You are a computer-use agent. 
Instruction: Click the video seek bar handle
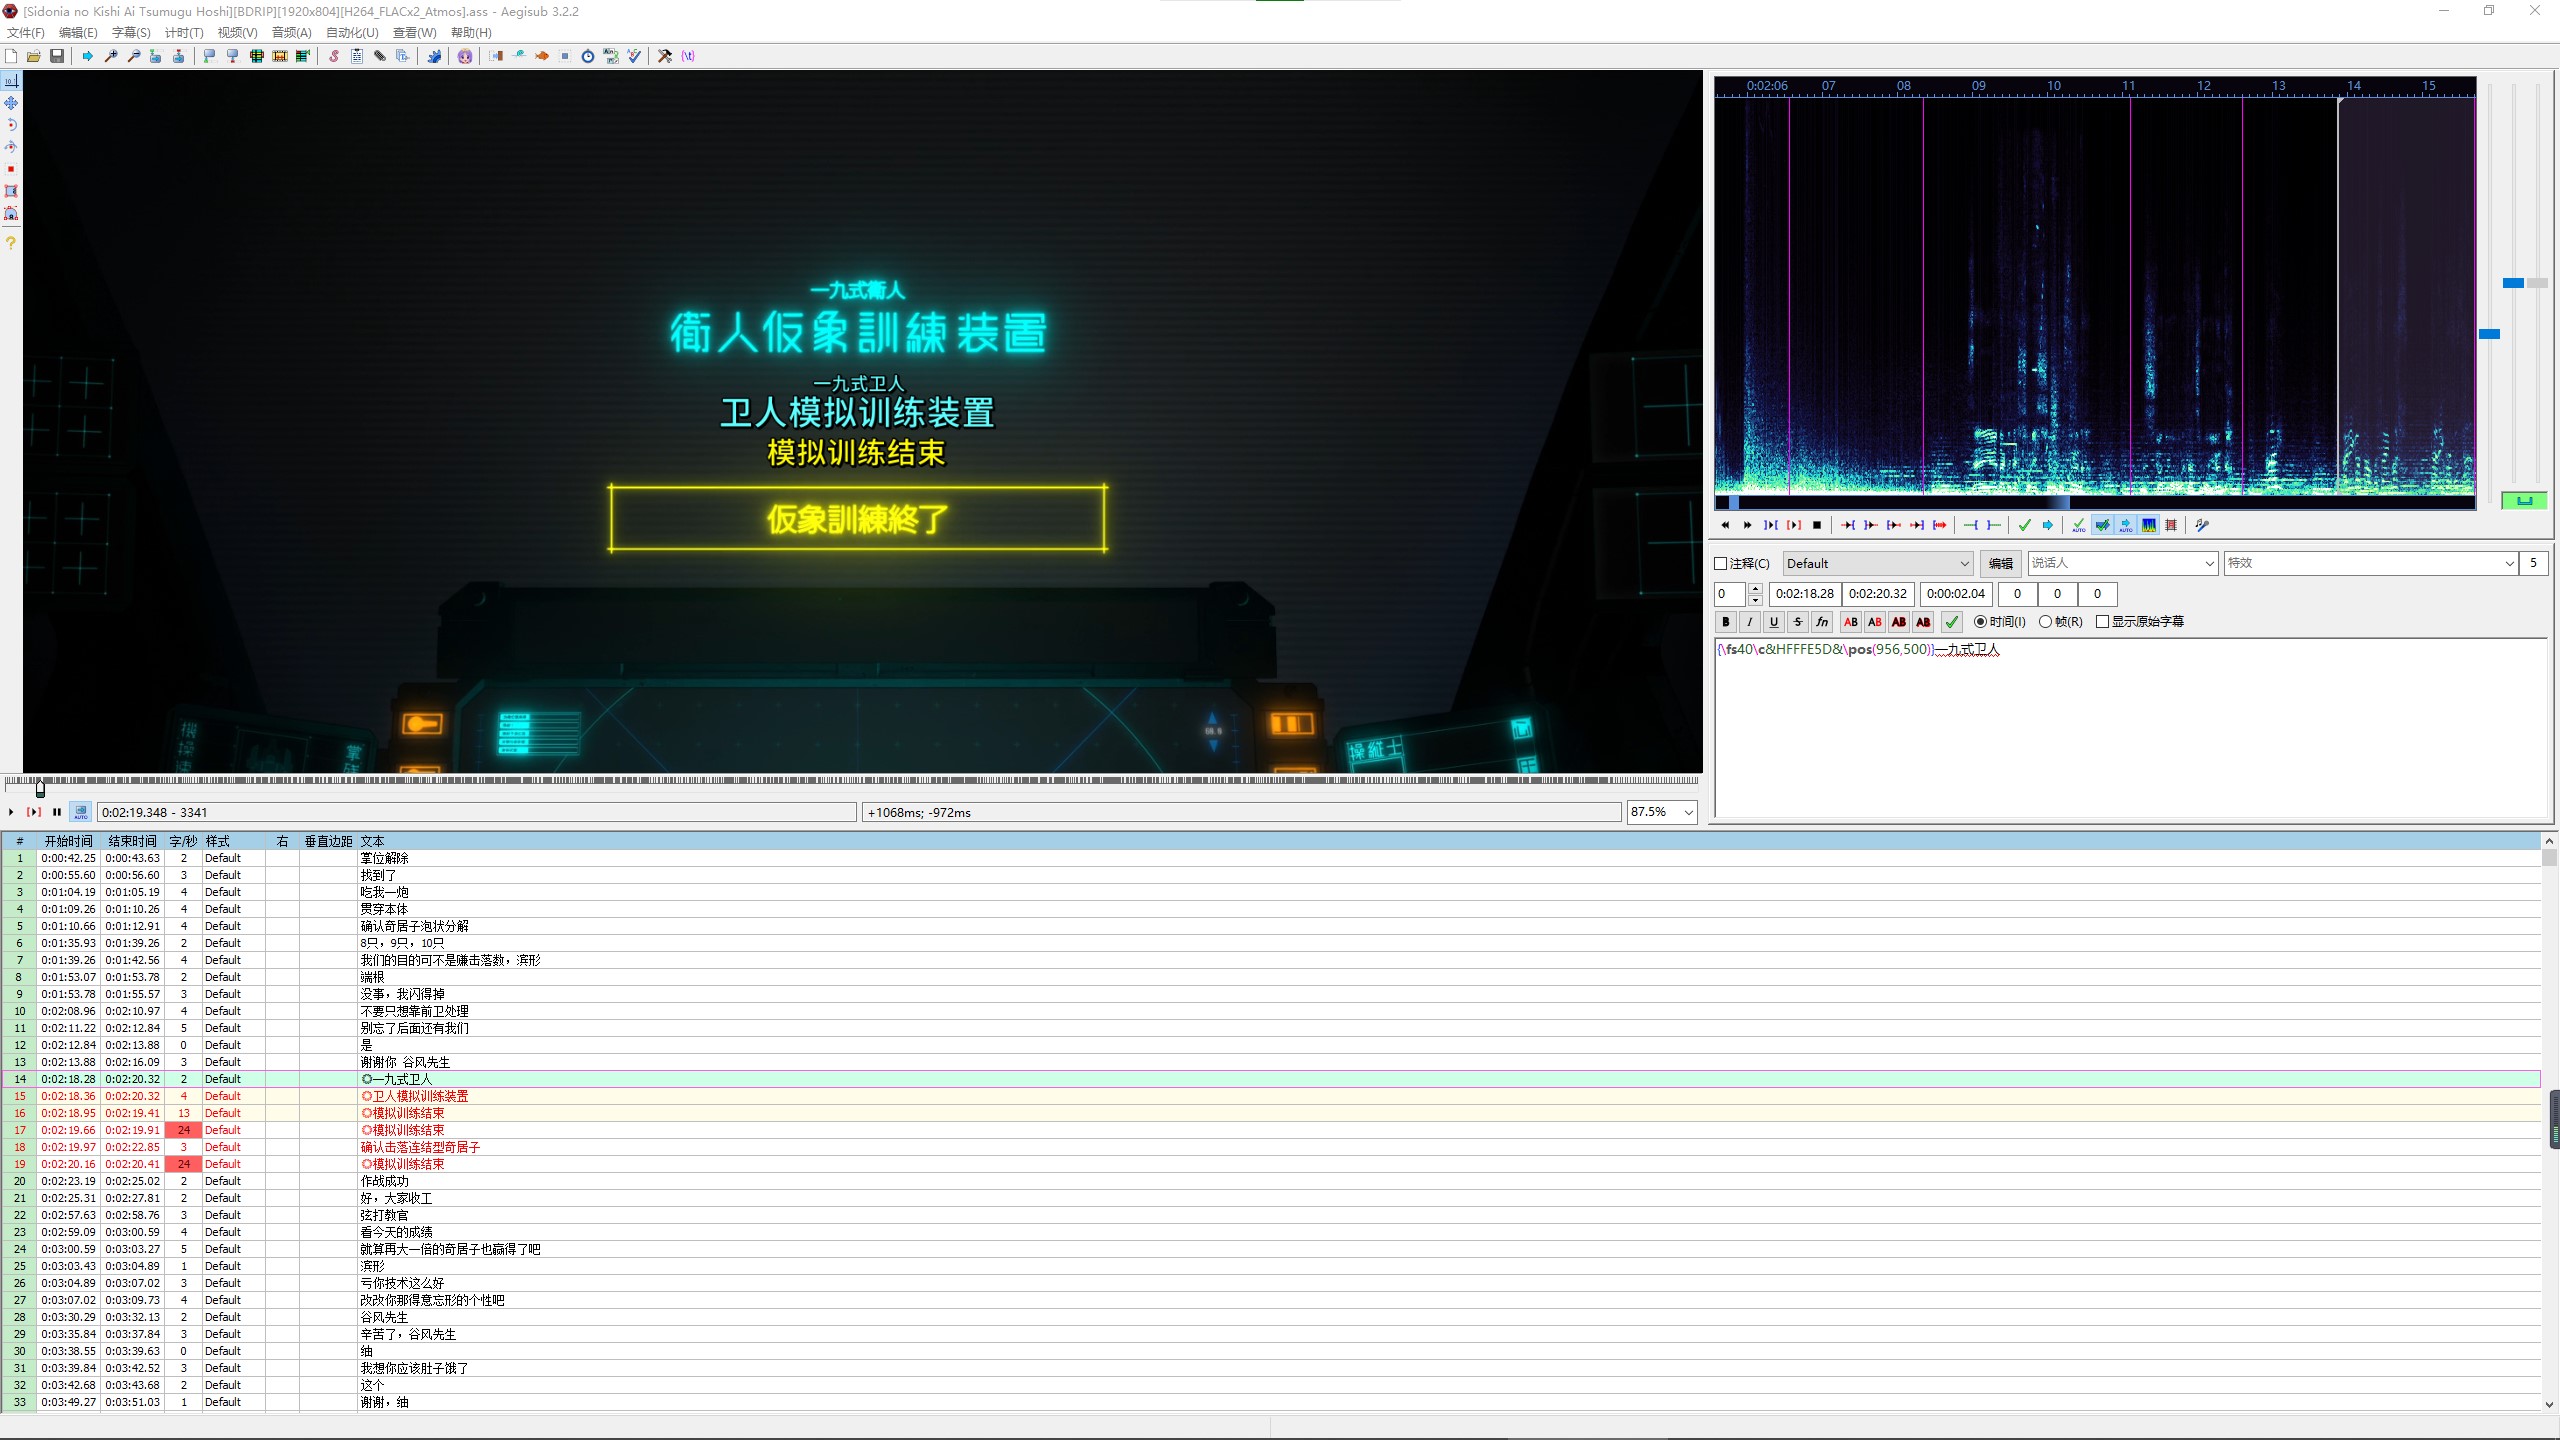[x=40, y=787]
